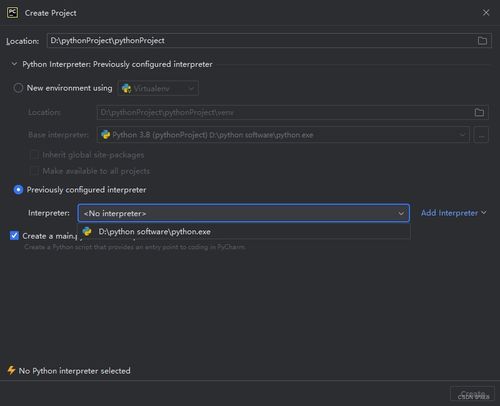Close the Create Project dialog
The height and width of the screenshot is (406, 500).
tap(486, 13)
